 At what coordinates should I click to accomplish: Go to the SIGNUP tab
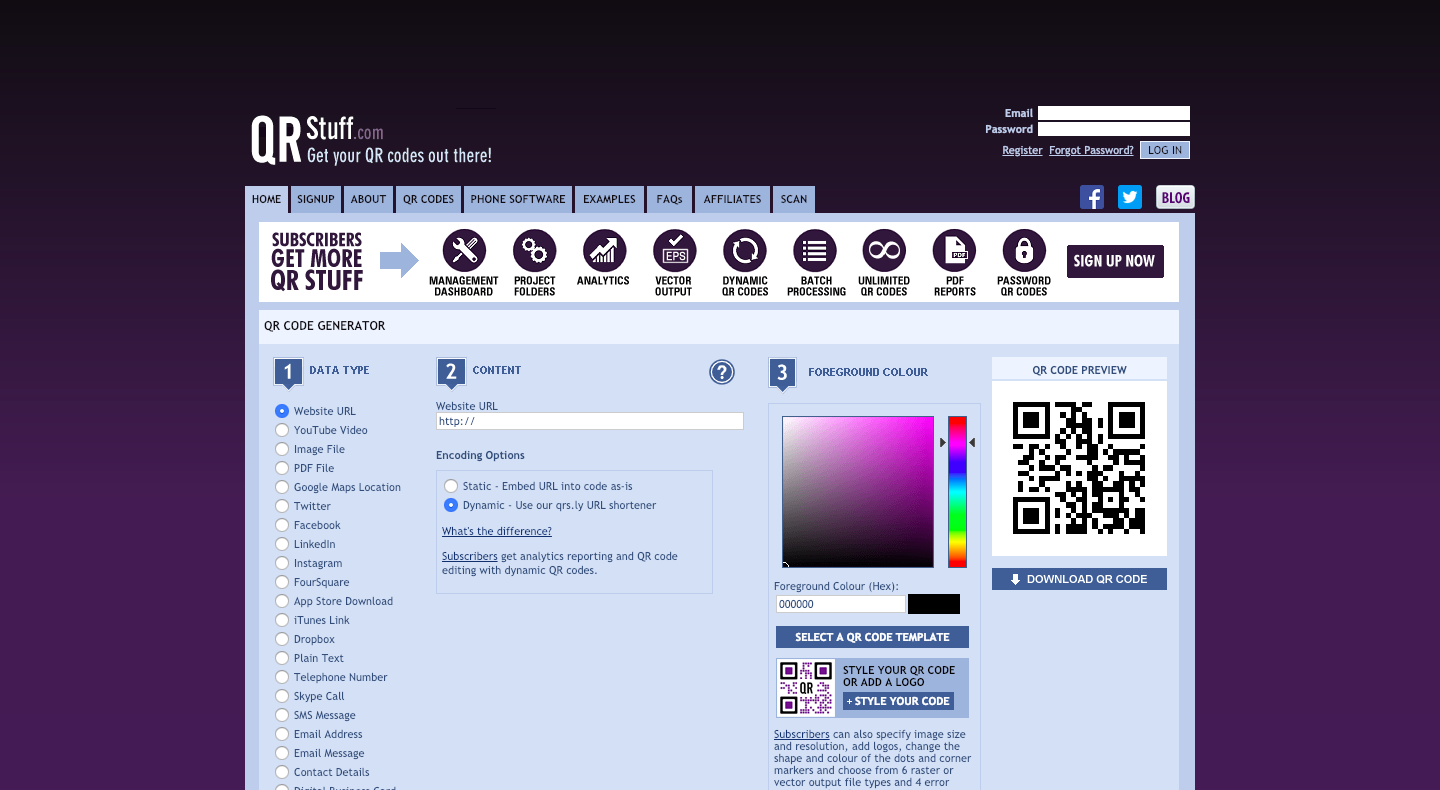(315, 199)
